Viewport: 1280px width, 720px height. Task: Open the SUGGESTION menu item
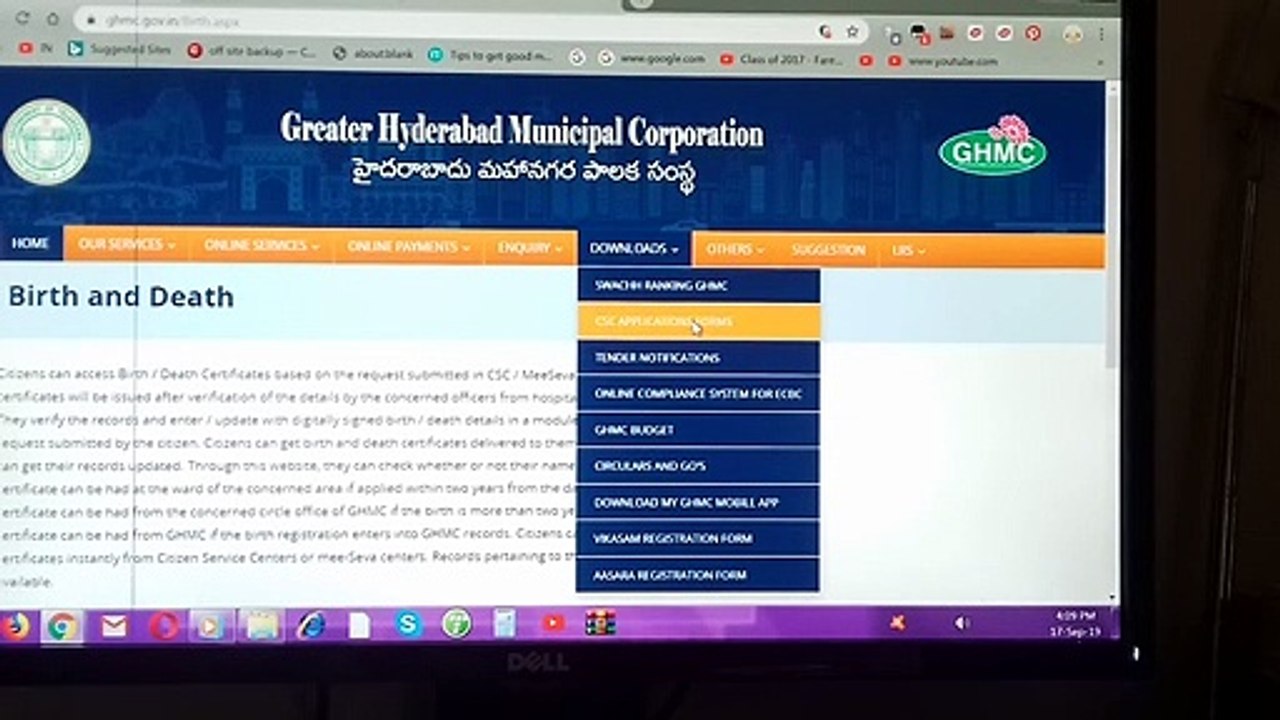point(828,250)
